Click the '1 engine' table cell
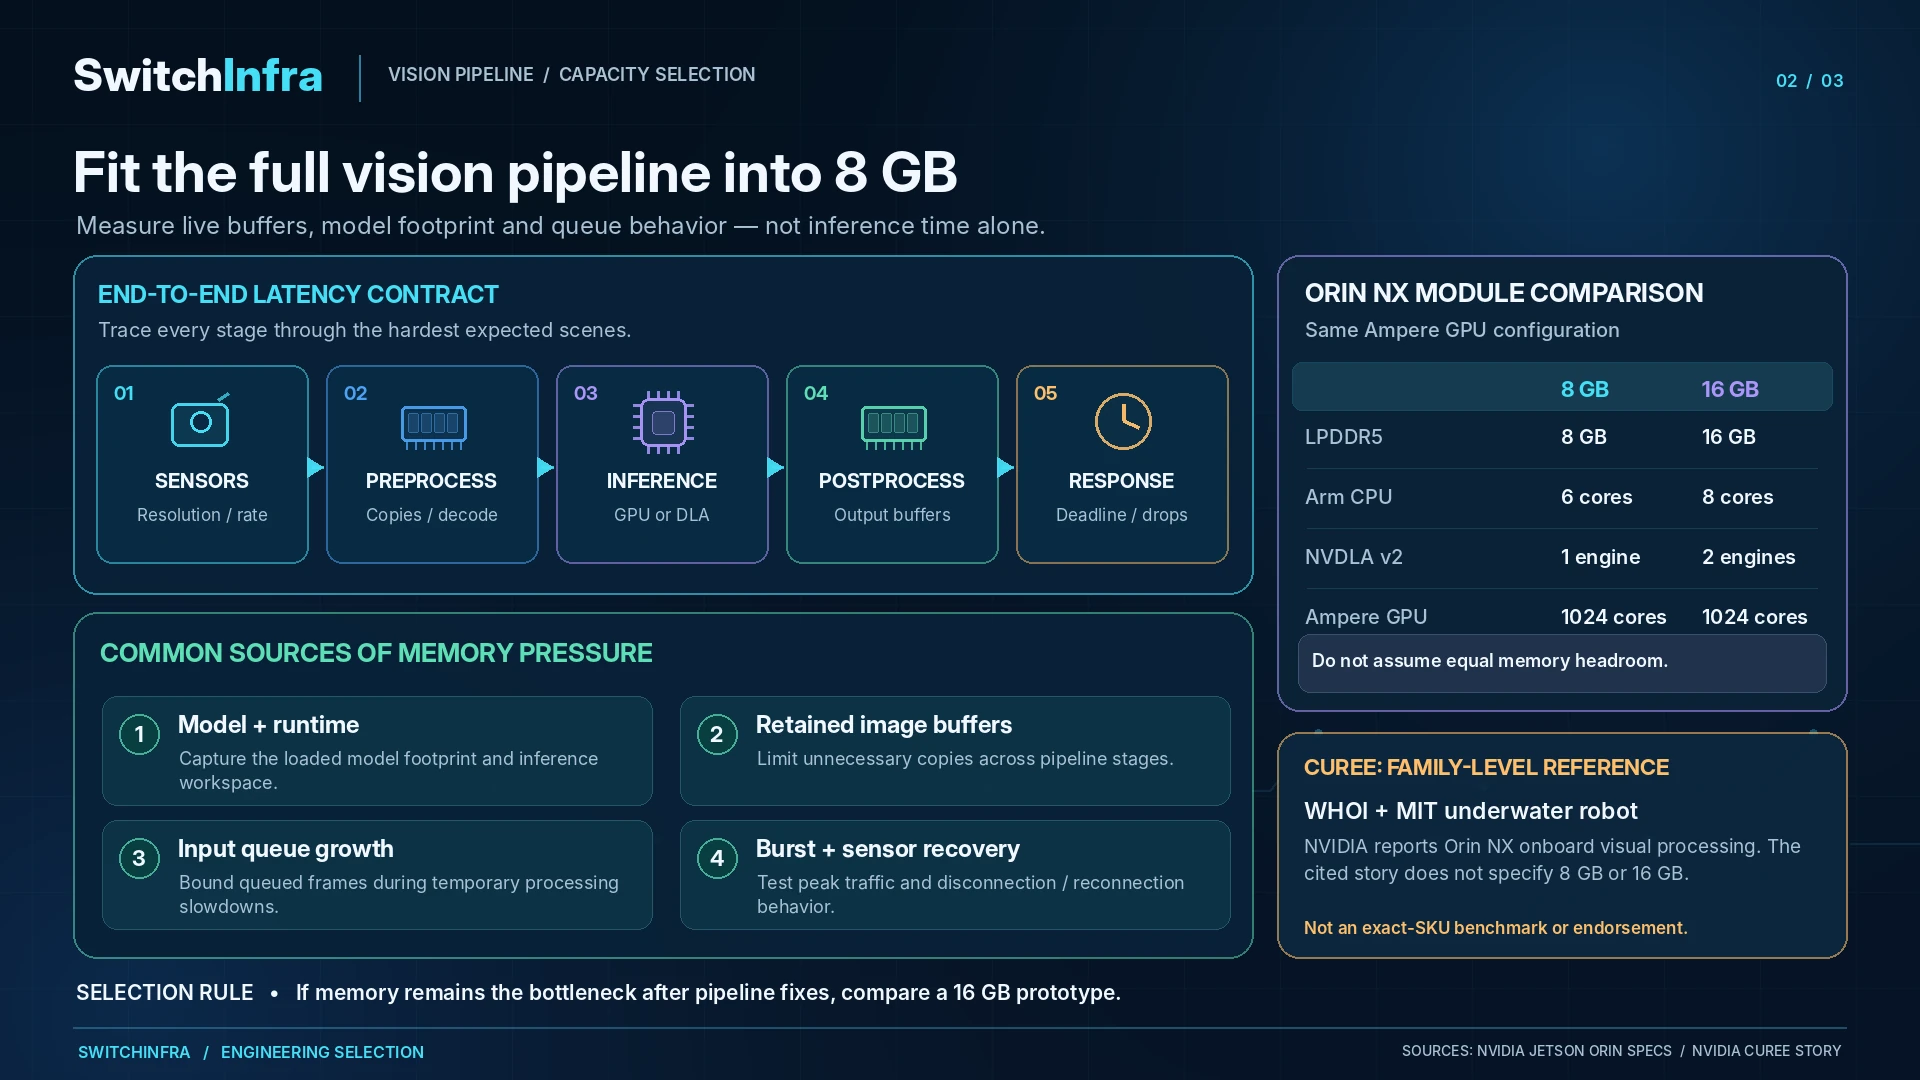Viewport: 1920px width, 1080px height. (1600, 557)
